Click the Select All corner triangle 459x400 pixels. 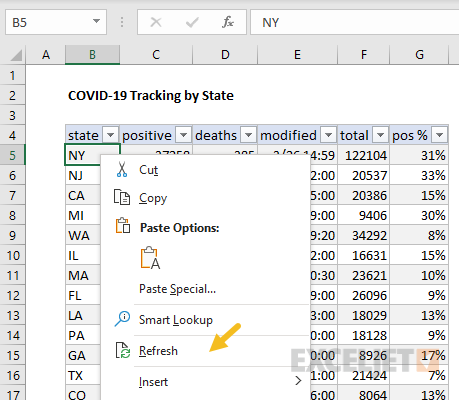tap(16, 55)
